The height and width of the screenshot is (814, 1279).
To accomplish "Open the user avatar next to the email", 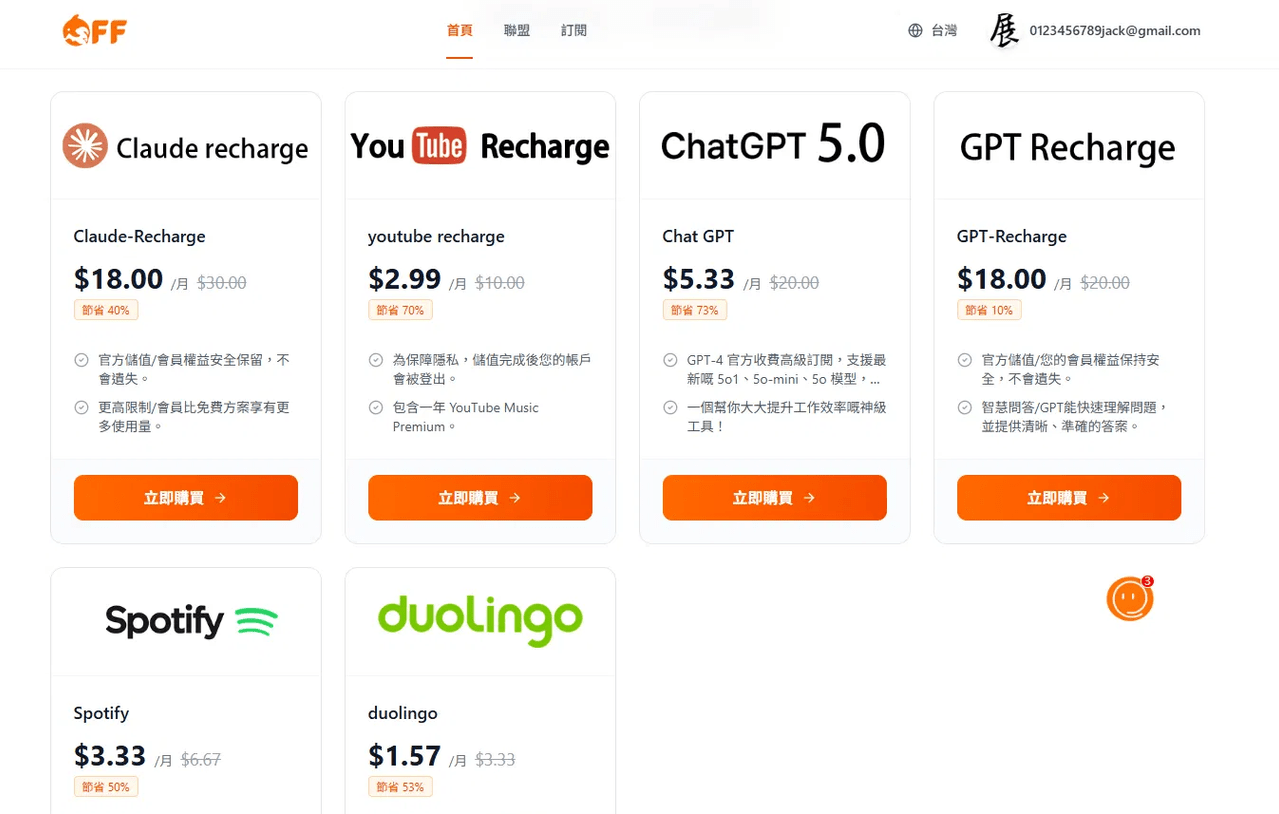I will (x=1003, y=31).
